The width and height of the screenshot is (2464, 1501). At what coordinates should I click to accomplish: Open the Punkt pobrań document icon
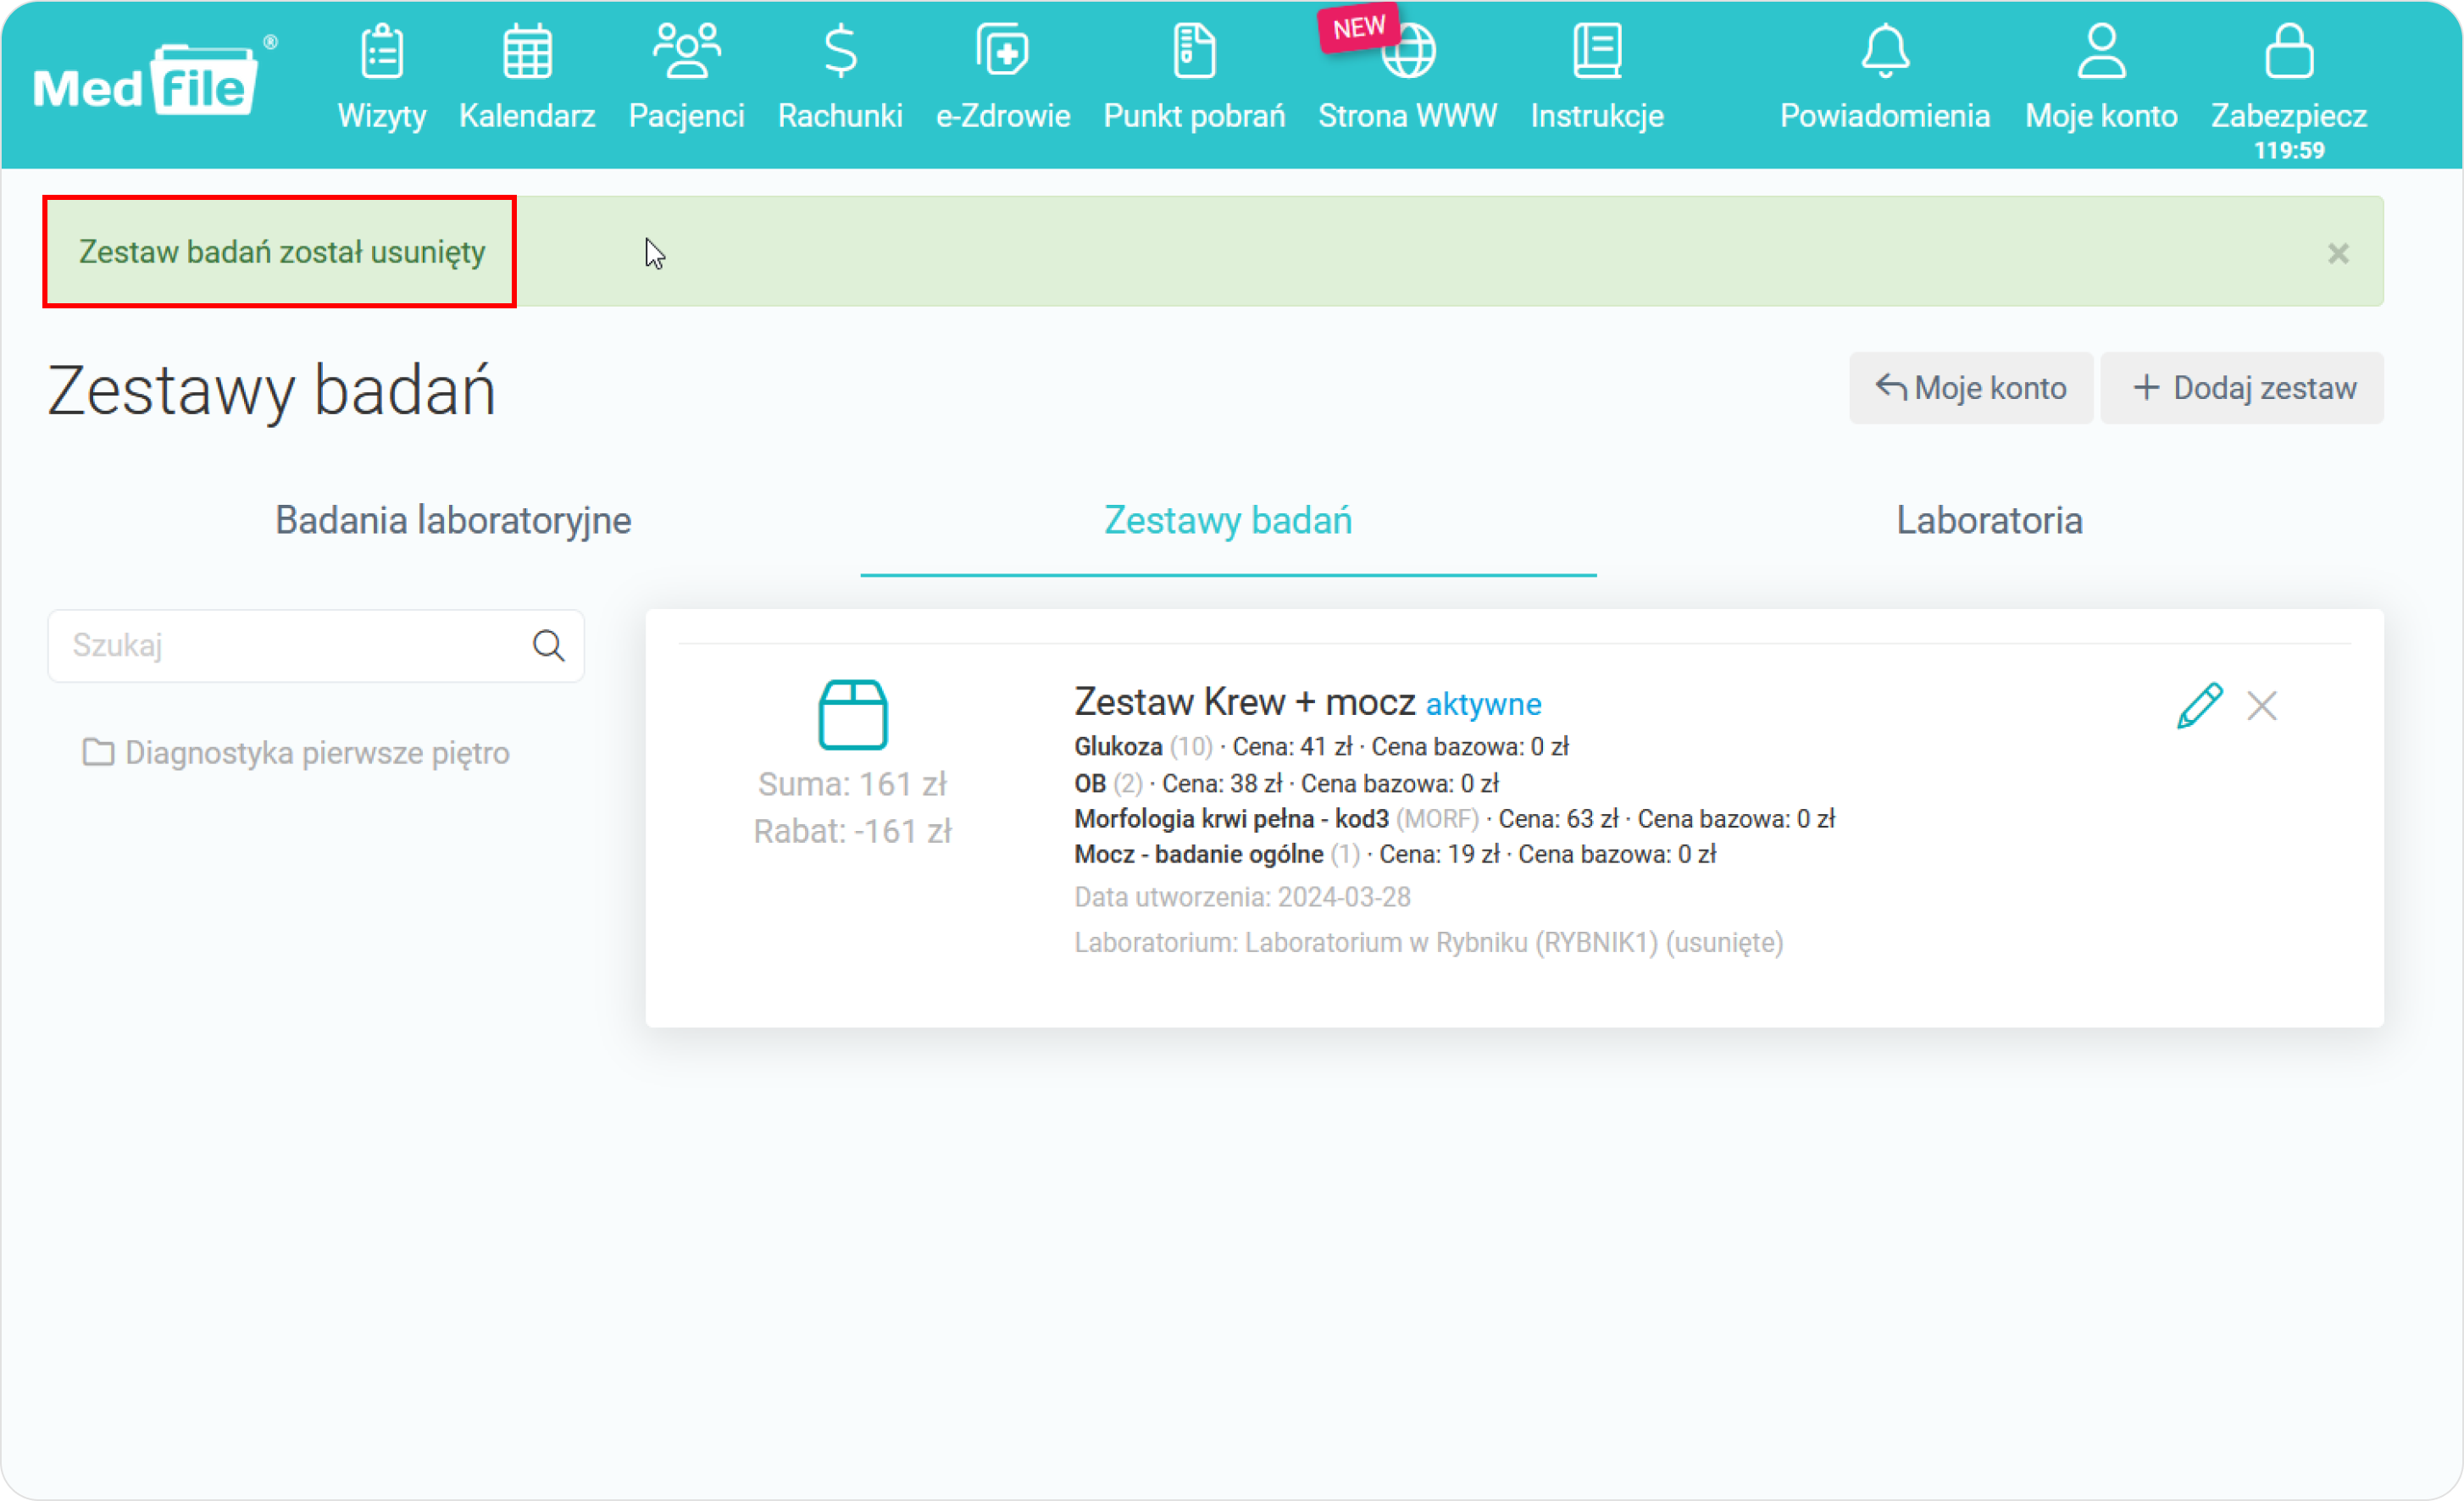click(x=1194, y=51)
